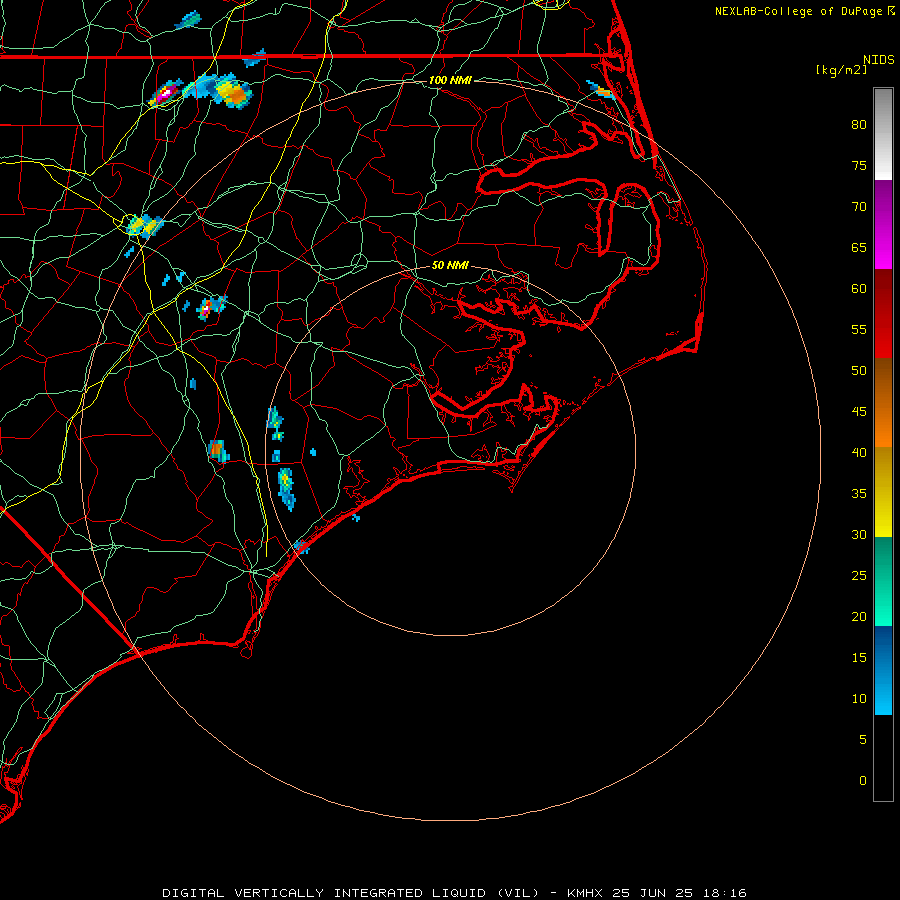
Task: Click the 0 value on the color scale
Action: (863, 781)
